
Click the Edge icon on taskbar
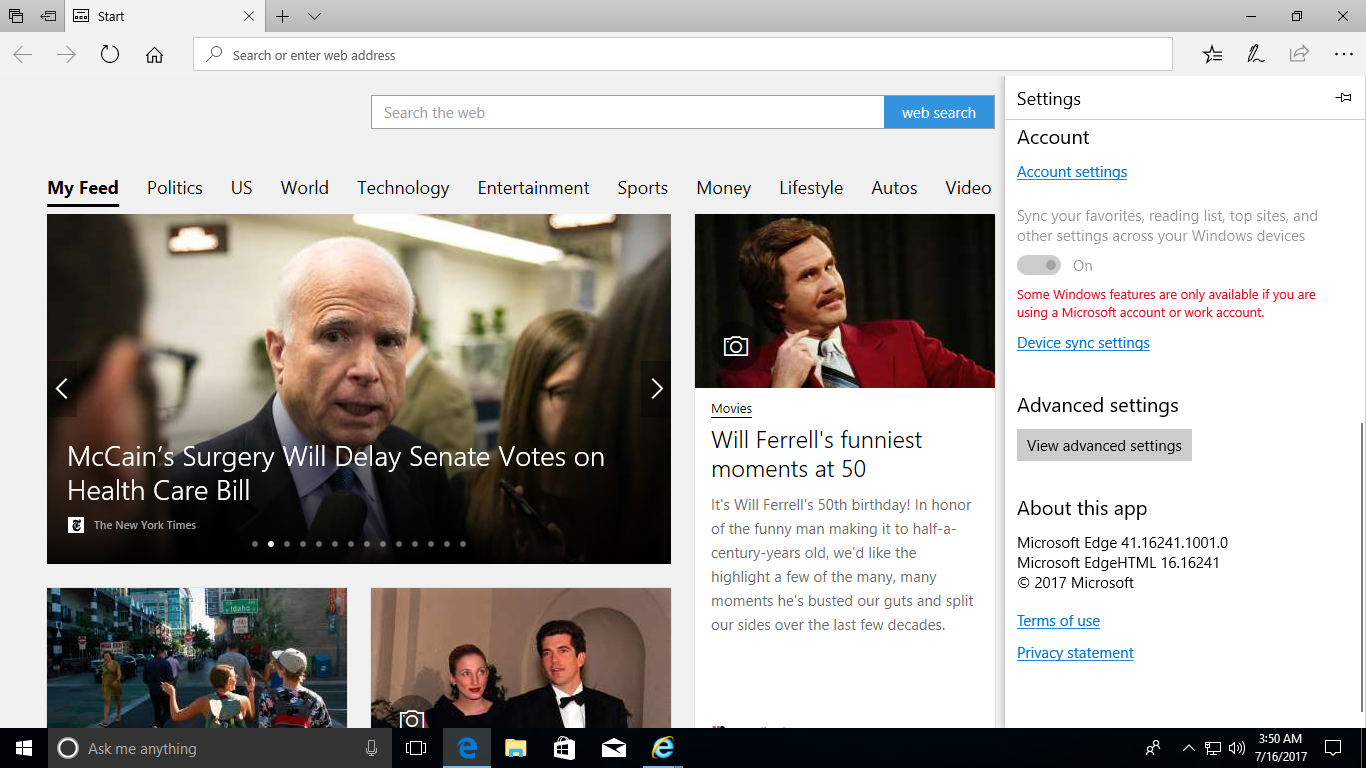pyautogui.click(x=466, y=748)
